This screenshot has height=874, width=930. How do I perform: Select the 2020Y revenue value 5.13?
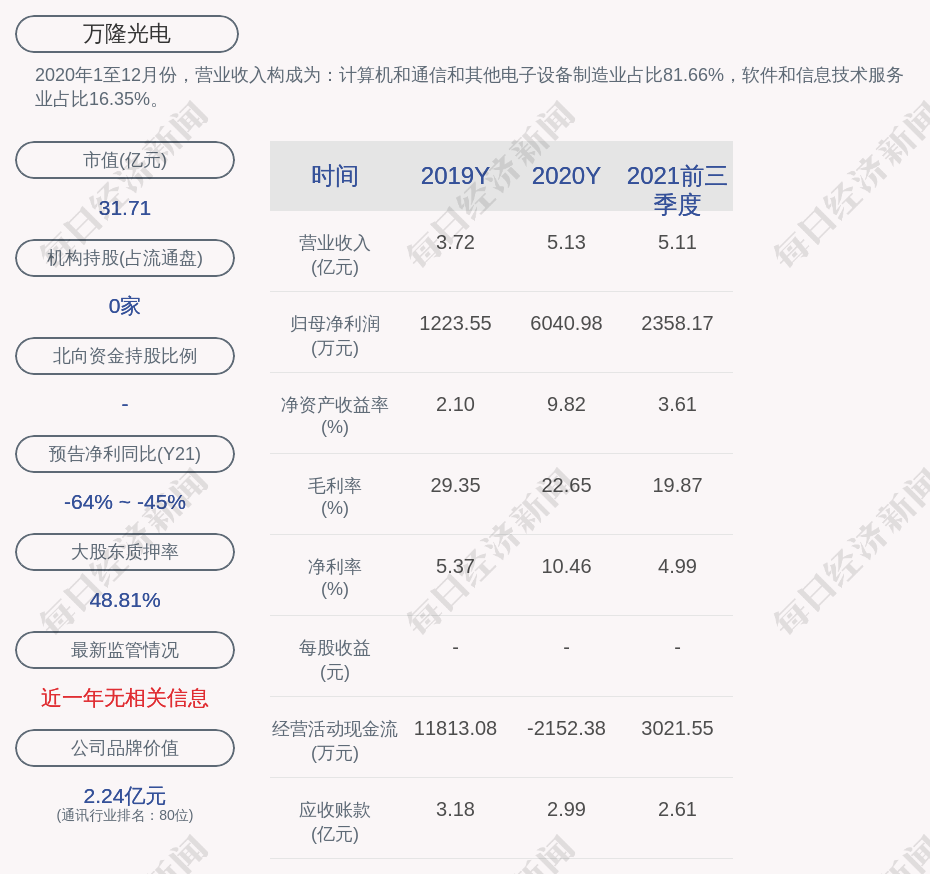pyautogui.click(x=566, y=243)
